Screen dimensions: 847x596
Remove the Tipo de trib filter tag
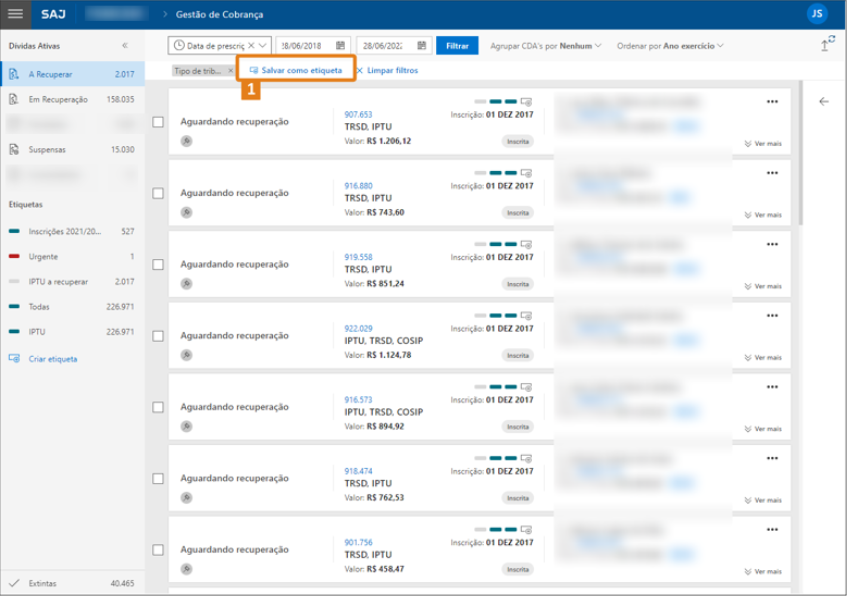(x=230, y=71)
